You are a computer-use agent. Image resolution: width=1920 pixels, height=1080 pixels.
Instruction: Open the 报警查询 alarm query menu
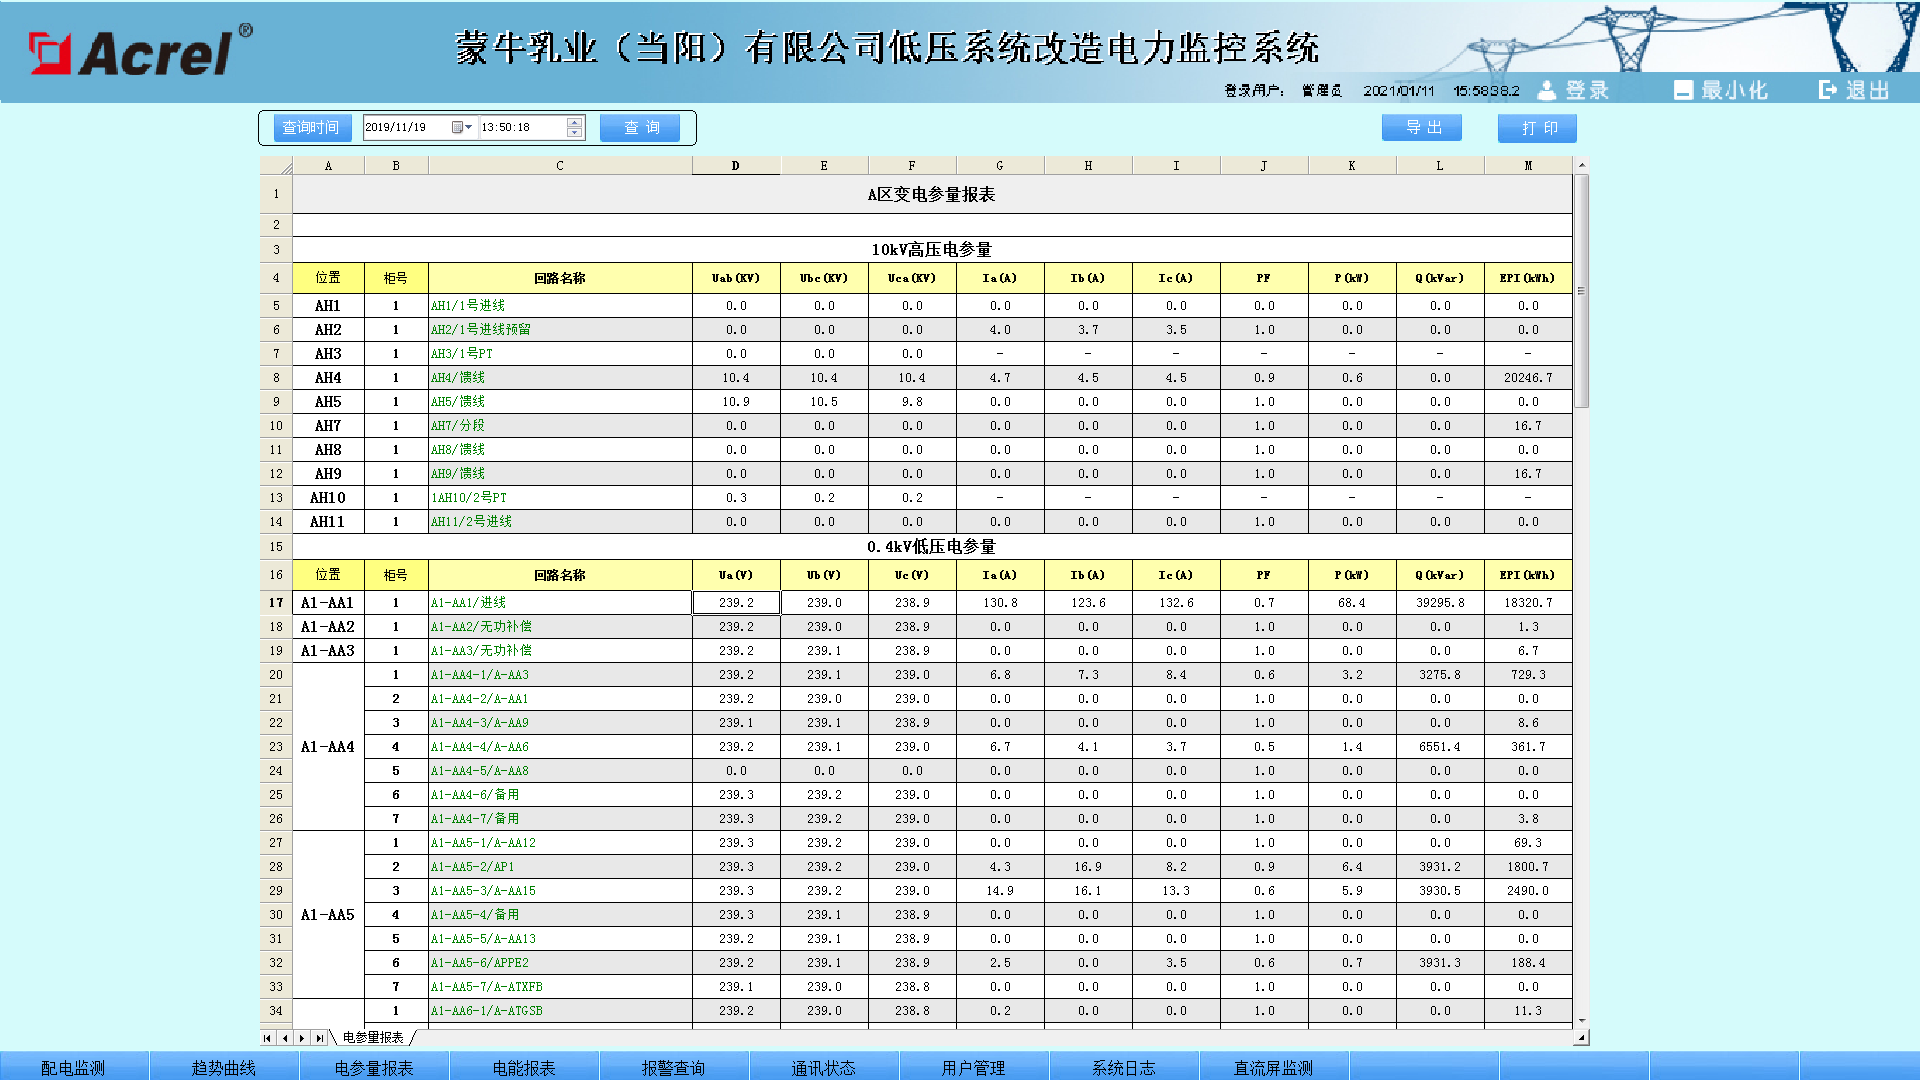tap(673, 1068)
